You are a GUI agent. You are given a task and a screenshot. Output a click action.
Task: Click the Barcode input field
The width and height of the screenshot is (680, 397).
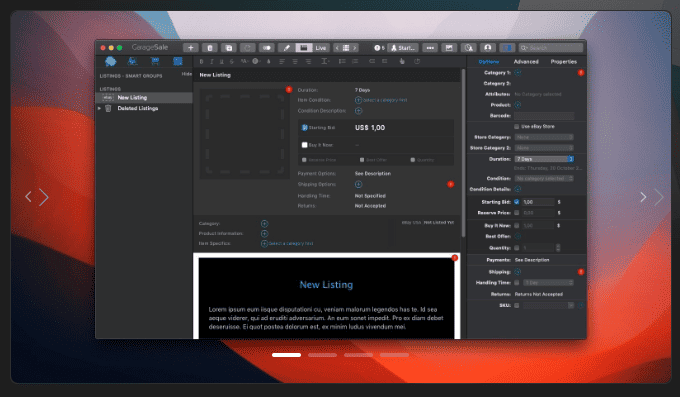(x=544, y=116)
